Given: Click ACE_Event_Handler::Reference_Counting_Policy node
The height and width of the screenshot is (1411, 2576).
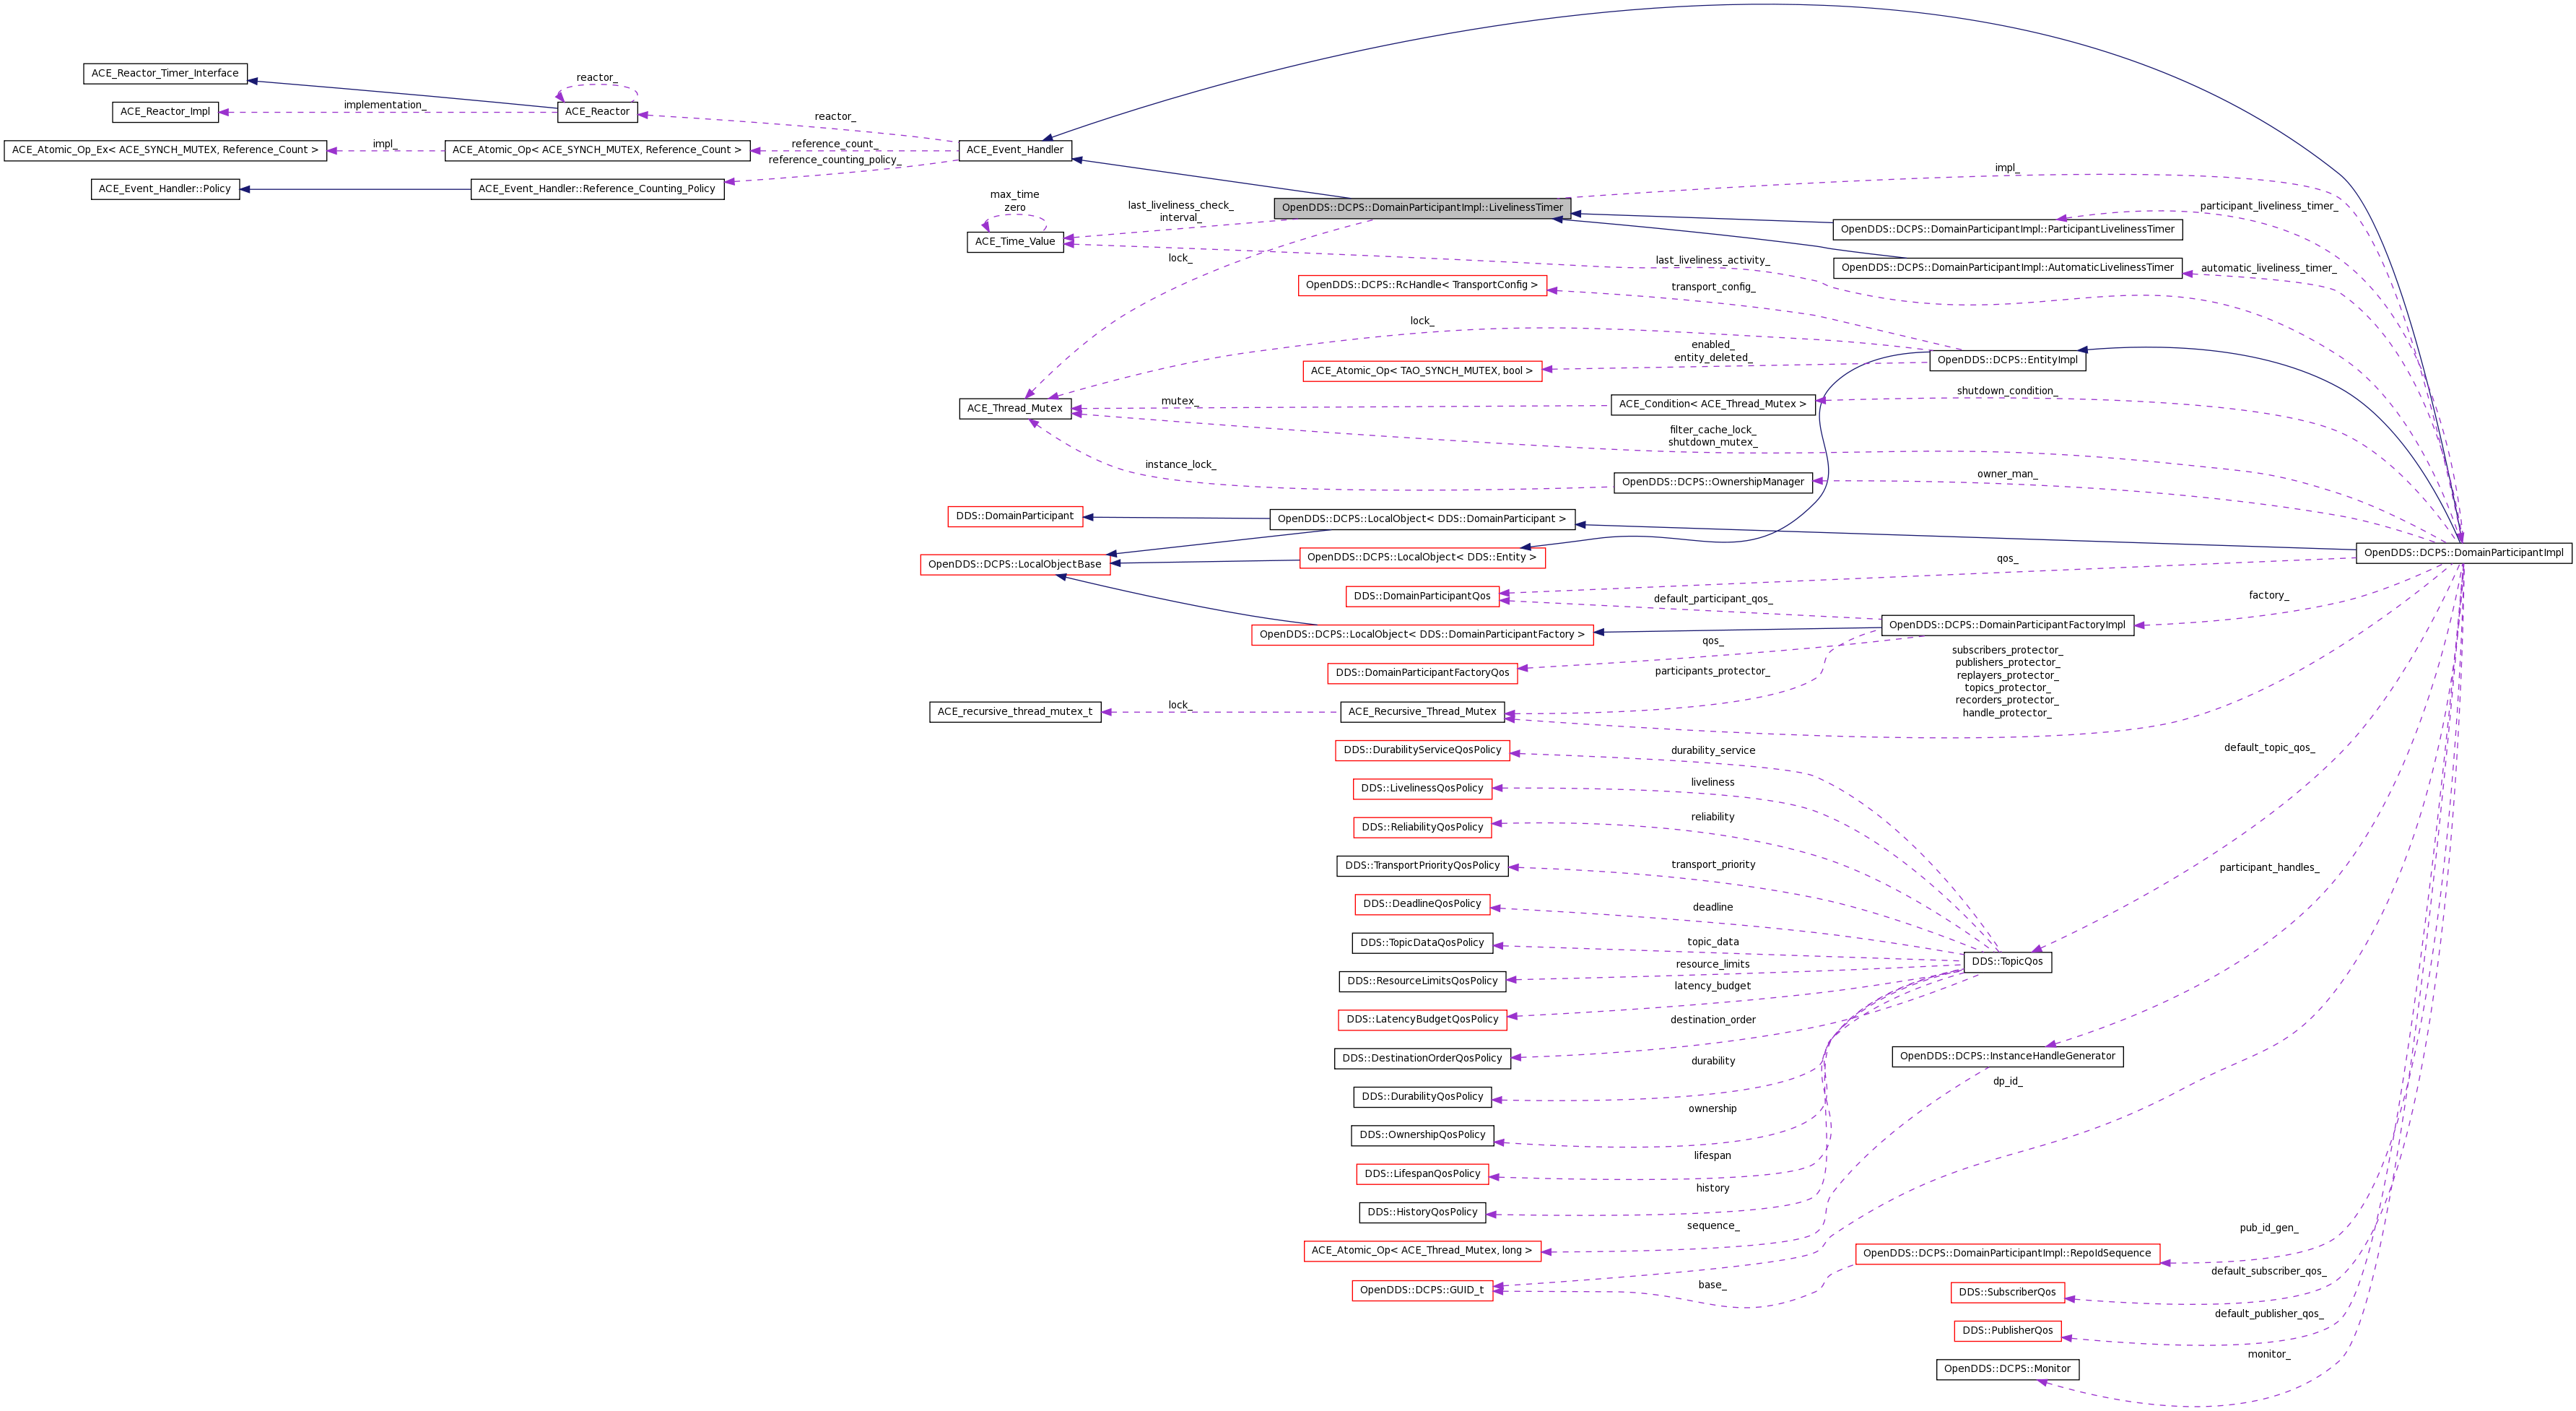Looking at the screenshot, I should click(x=597, y=189).
